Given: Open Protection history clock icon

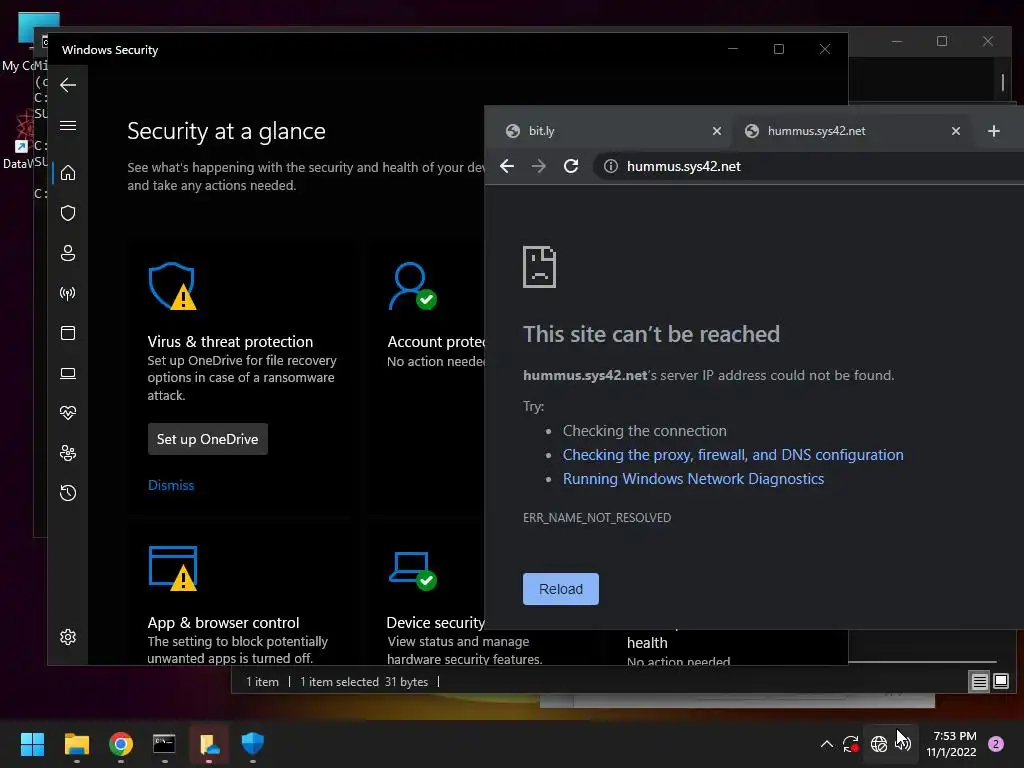Looking at the screenshot, I should coord(68,492).
